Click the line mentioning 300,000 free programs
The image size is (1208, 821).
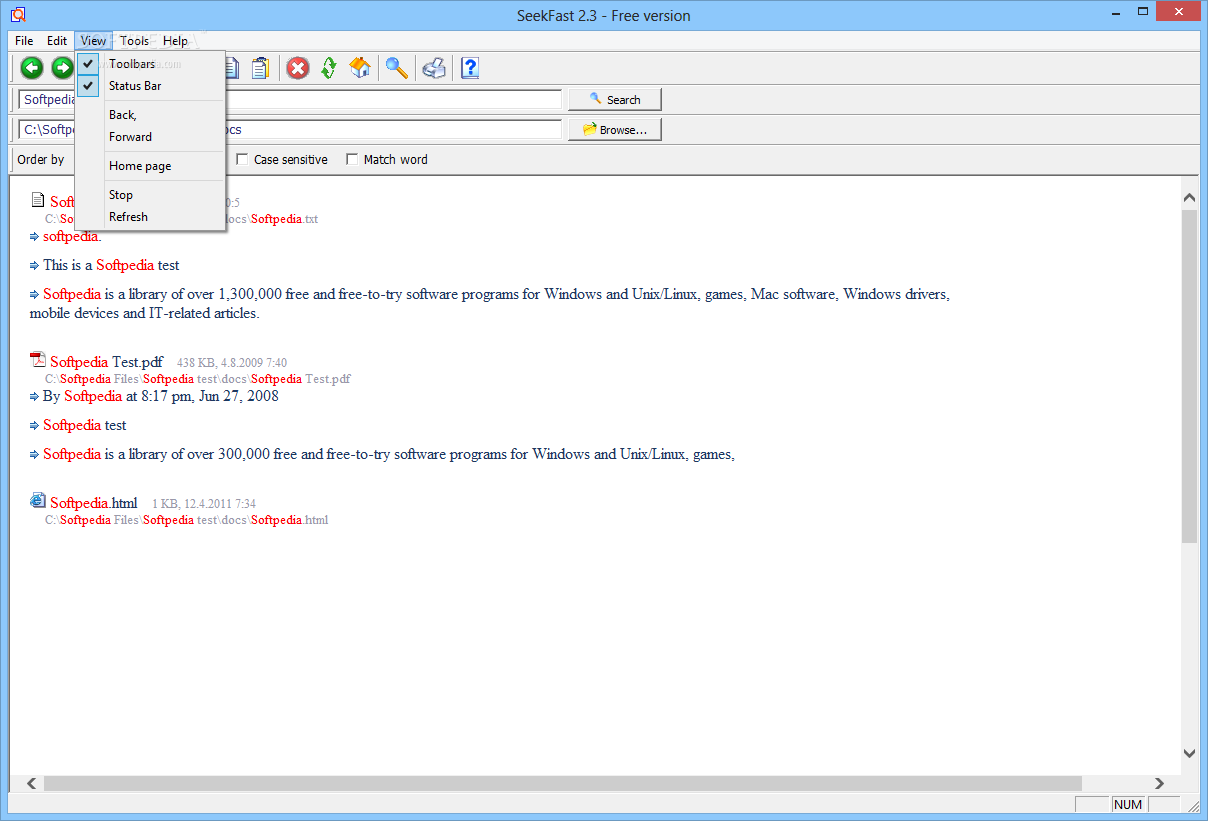tap(389, 454)
